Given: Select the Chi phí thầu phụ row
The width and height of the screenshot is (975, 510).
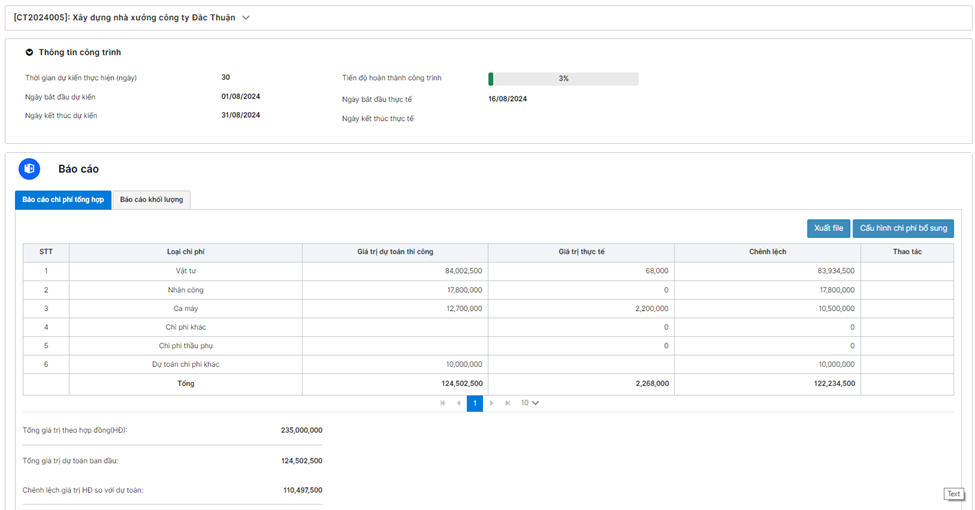Looking at the screenshot, I should point(186,346).
